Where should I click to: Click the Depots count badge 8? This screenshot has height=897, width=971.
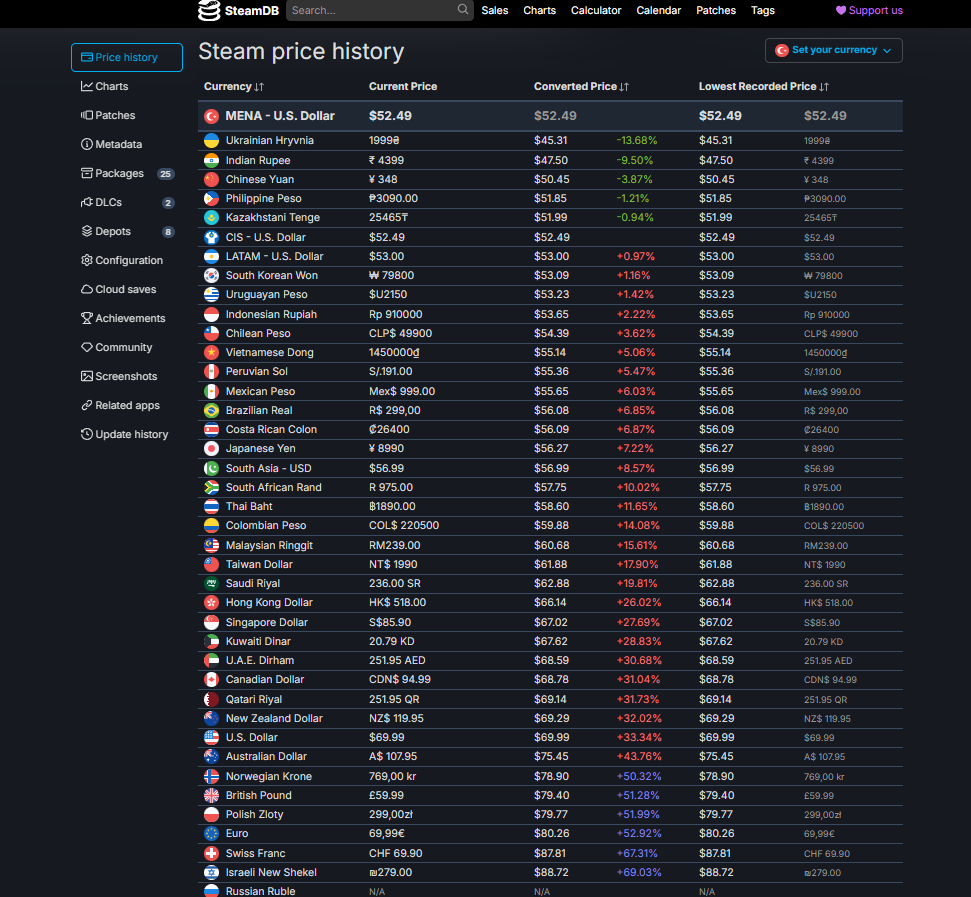click(168, 232)
